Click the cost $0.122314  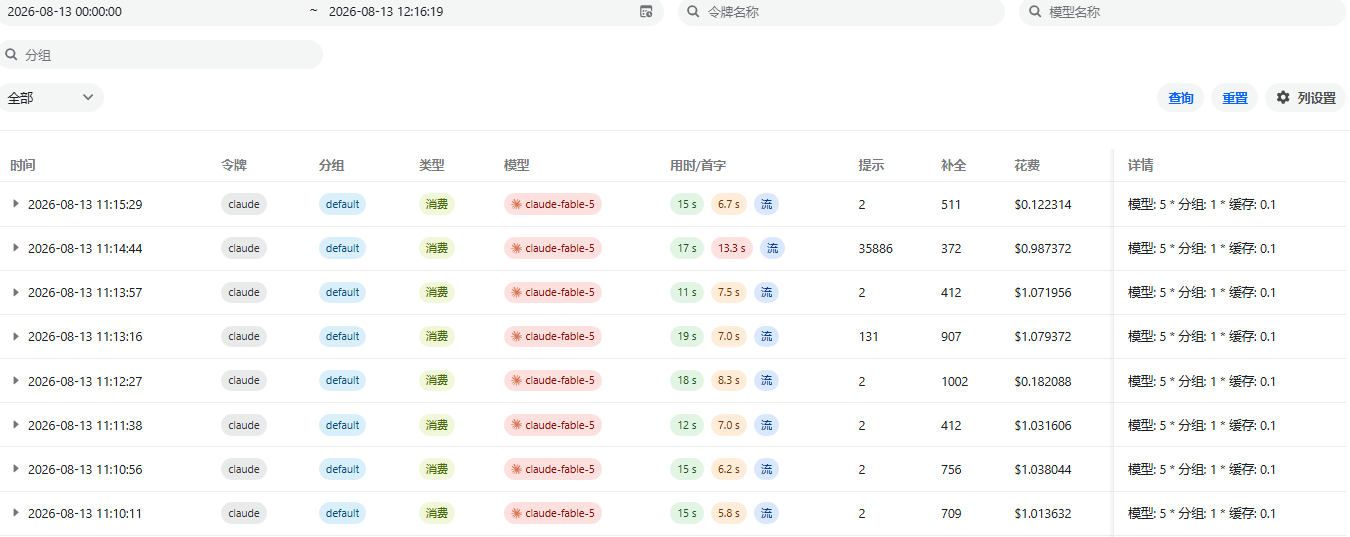pos(1043,204)
